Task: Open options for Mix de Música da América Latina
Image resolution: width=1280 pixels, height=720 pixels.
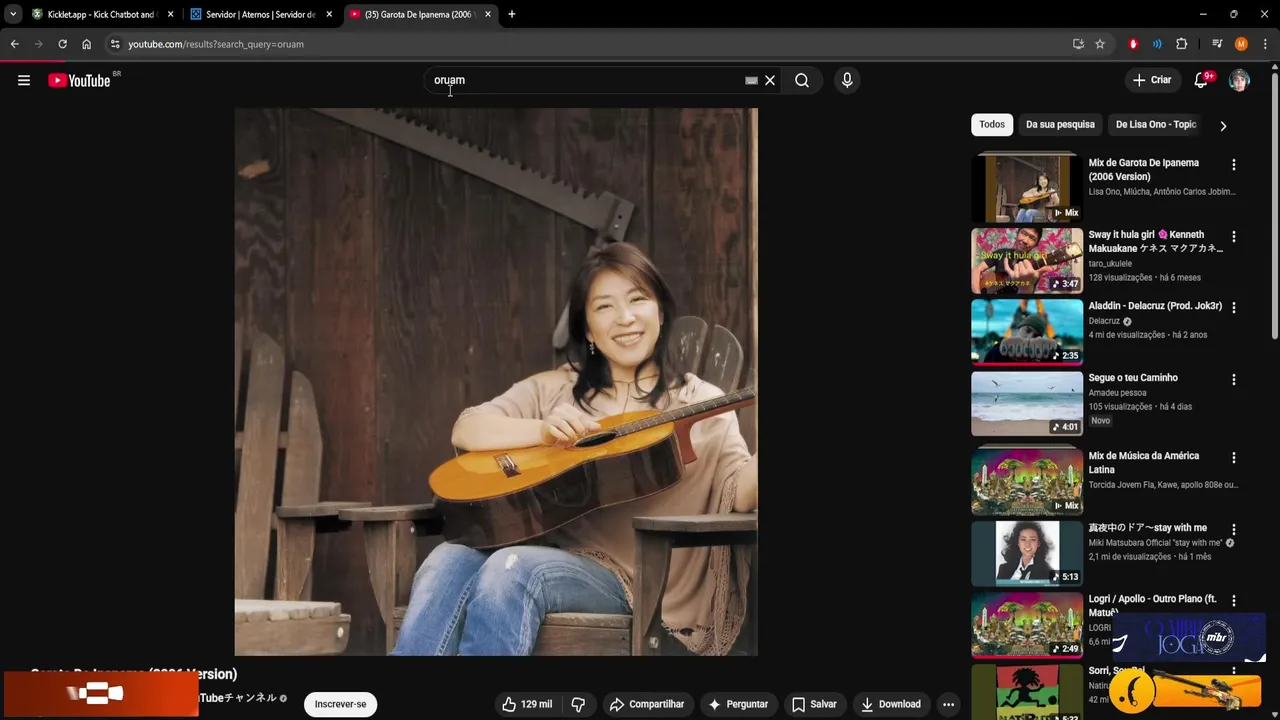Action: click(x=1233, y=458)
